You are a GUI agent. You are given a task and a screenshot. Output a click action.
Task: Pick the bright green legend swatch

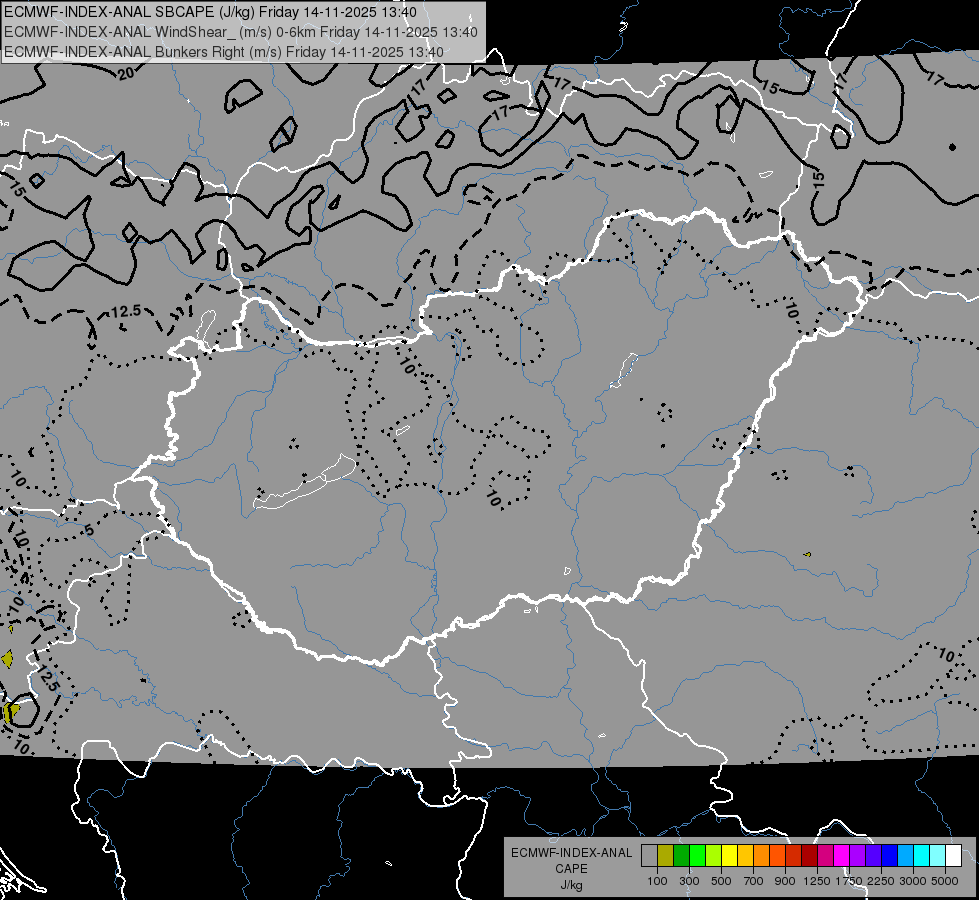(x=697, y=855)
